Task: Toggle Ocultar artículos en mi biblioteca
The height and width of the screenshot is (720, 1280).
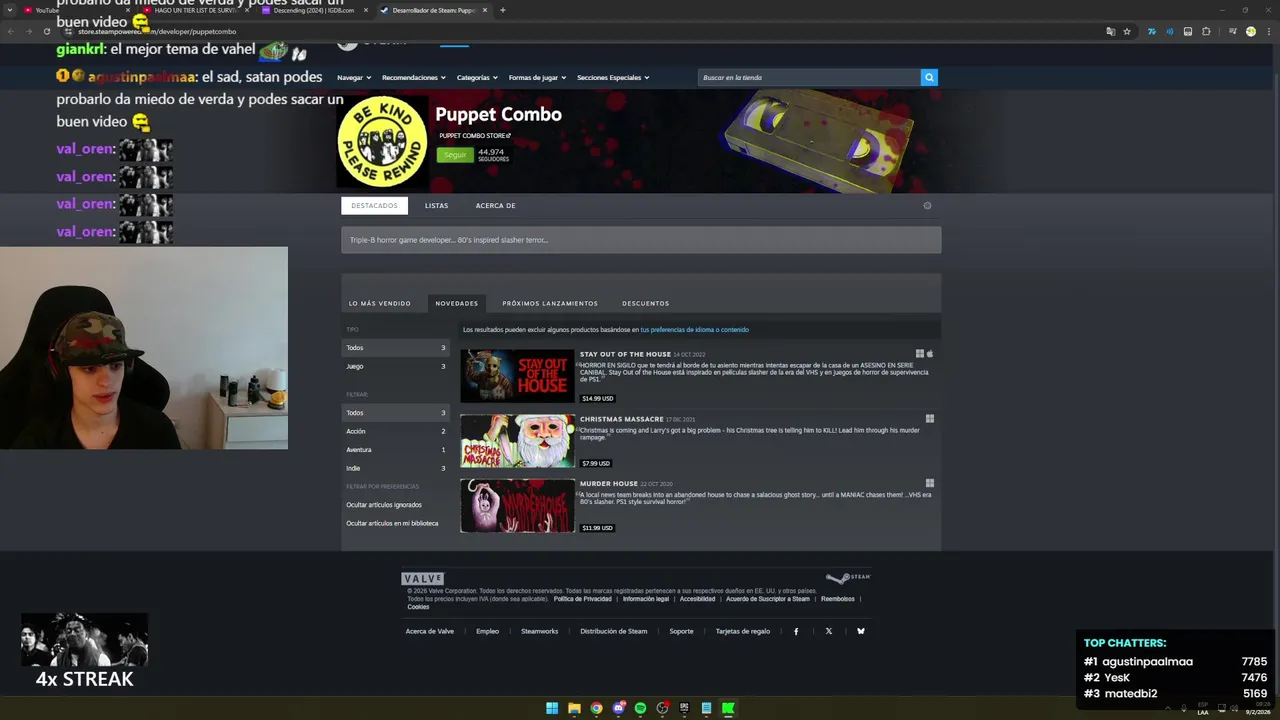Action: [392, 523]
